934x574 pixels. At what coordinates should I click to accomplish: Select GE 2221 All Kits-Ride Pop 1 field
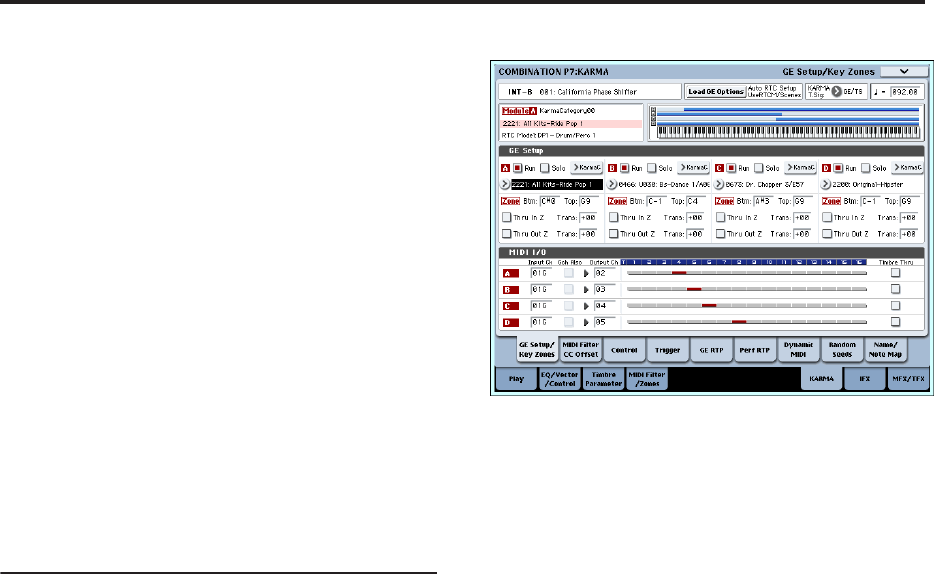pos(557,185)
